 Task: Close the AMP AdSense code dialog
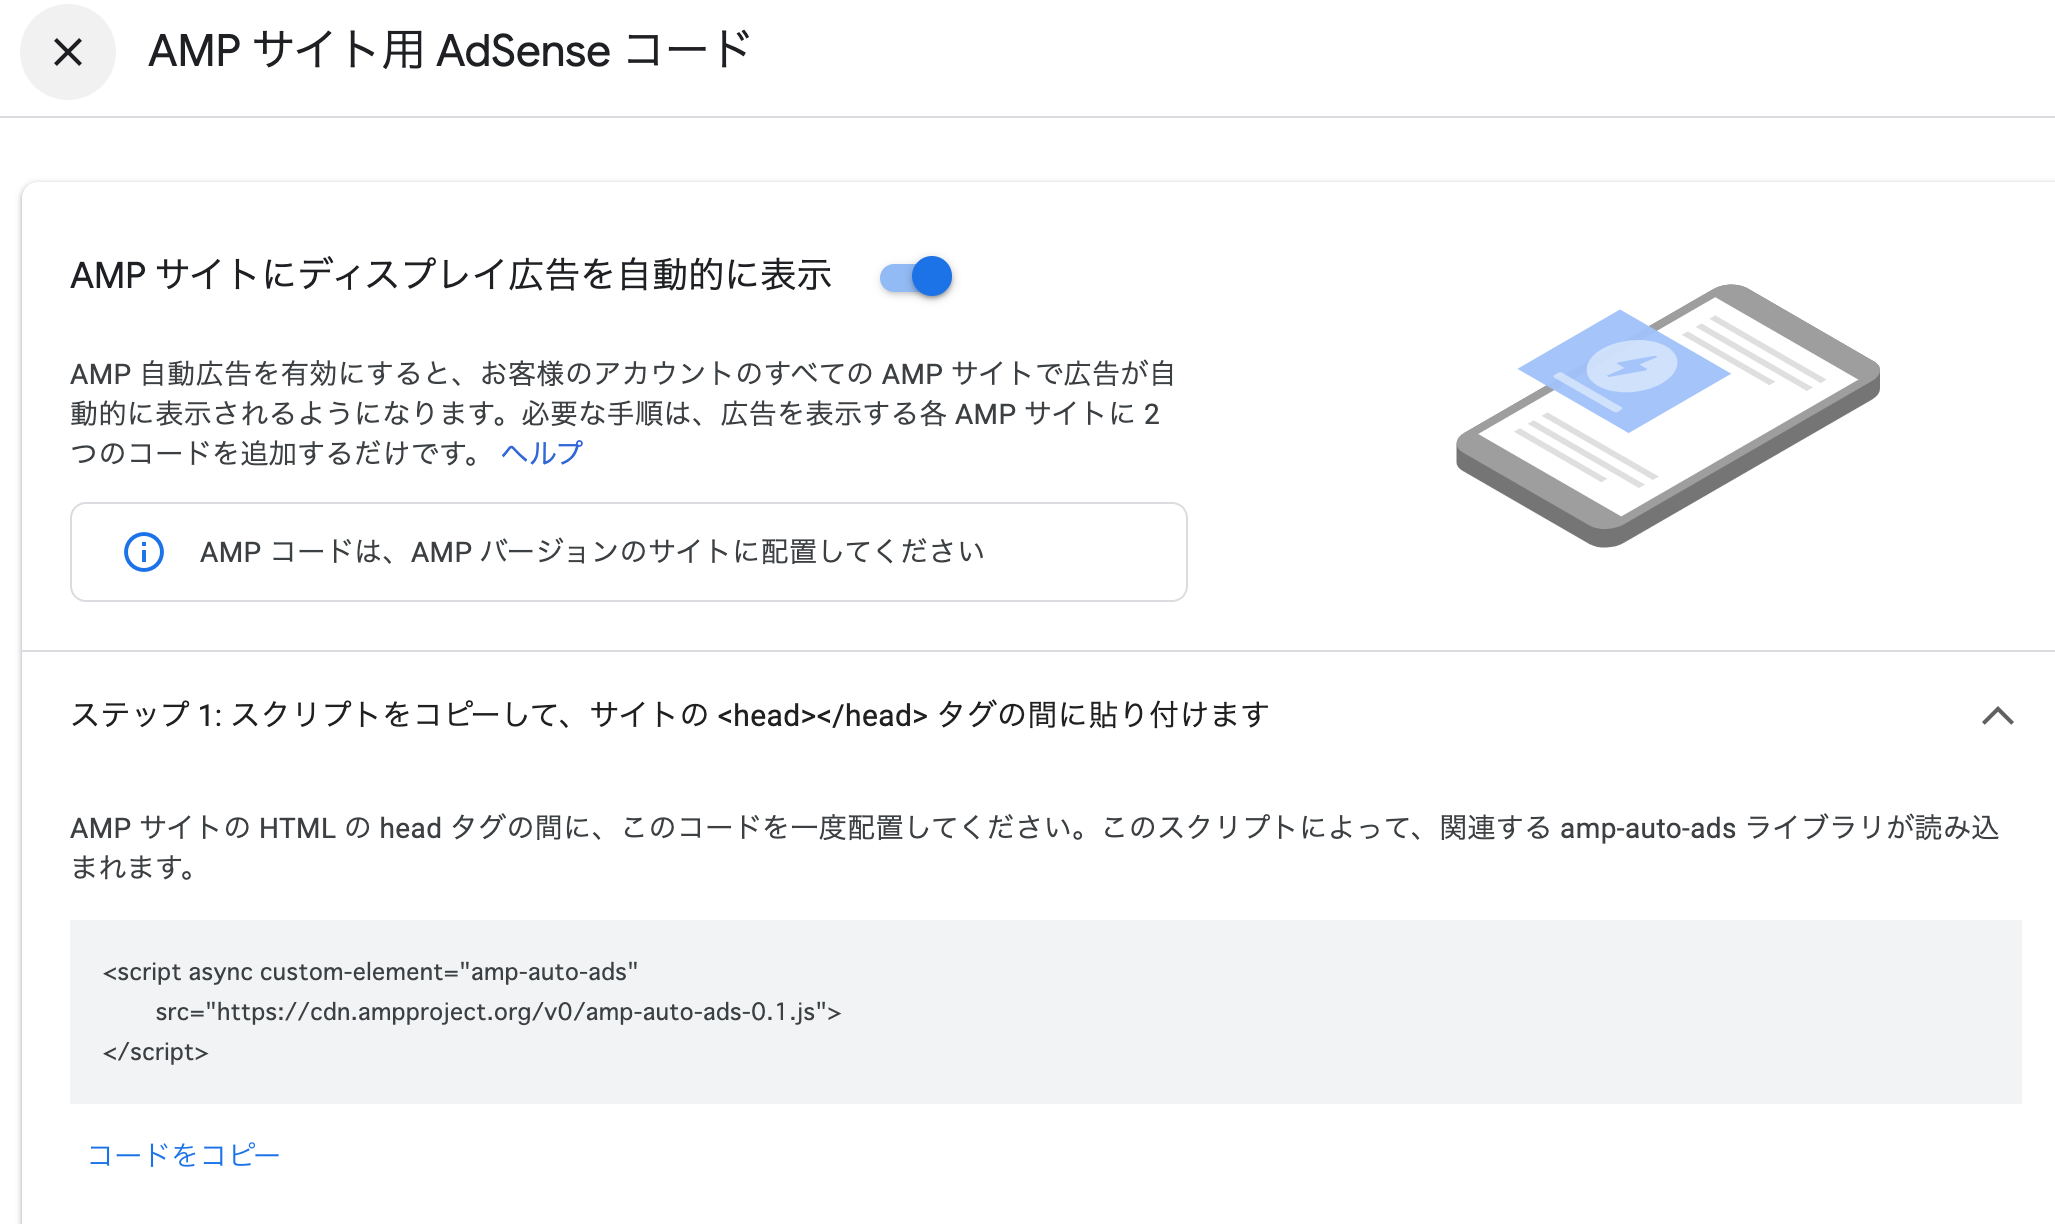(x=67, y=52)
